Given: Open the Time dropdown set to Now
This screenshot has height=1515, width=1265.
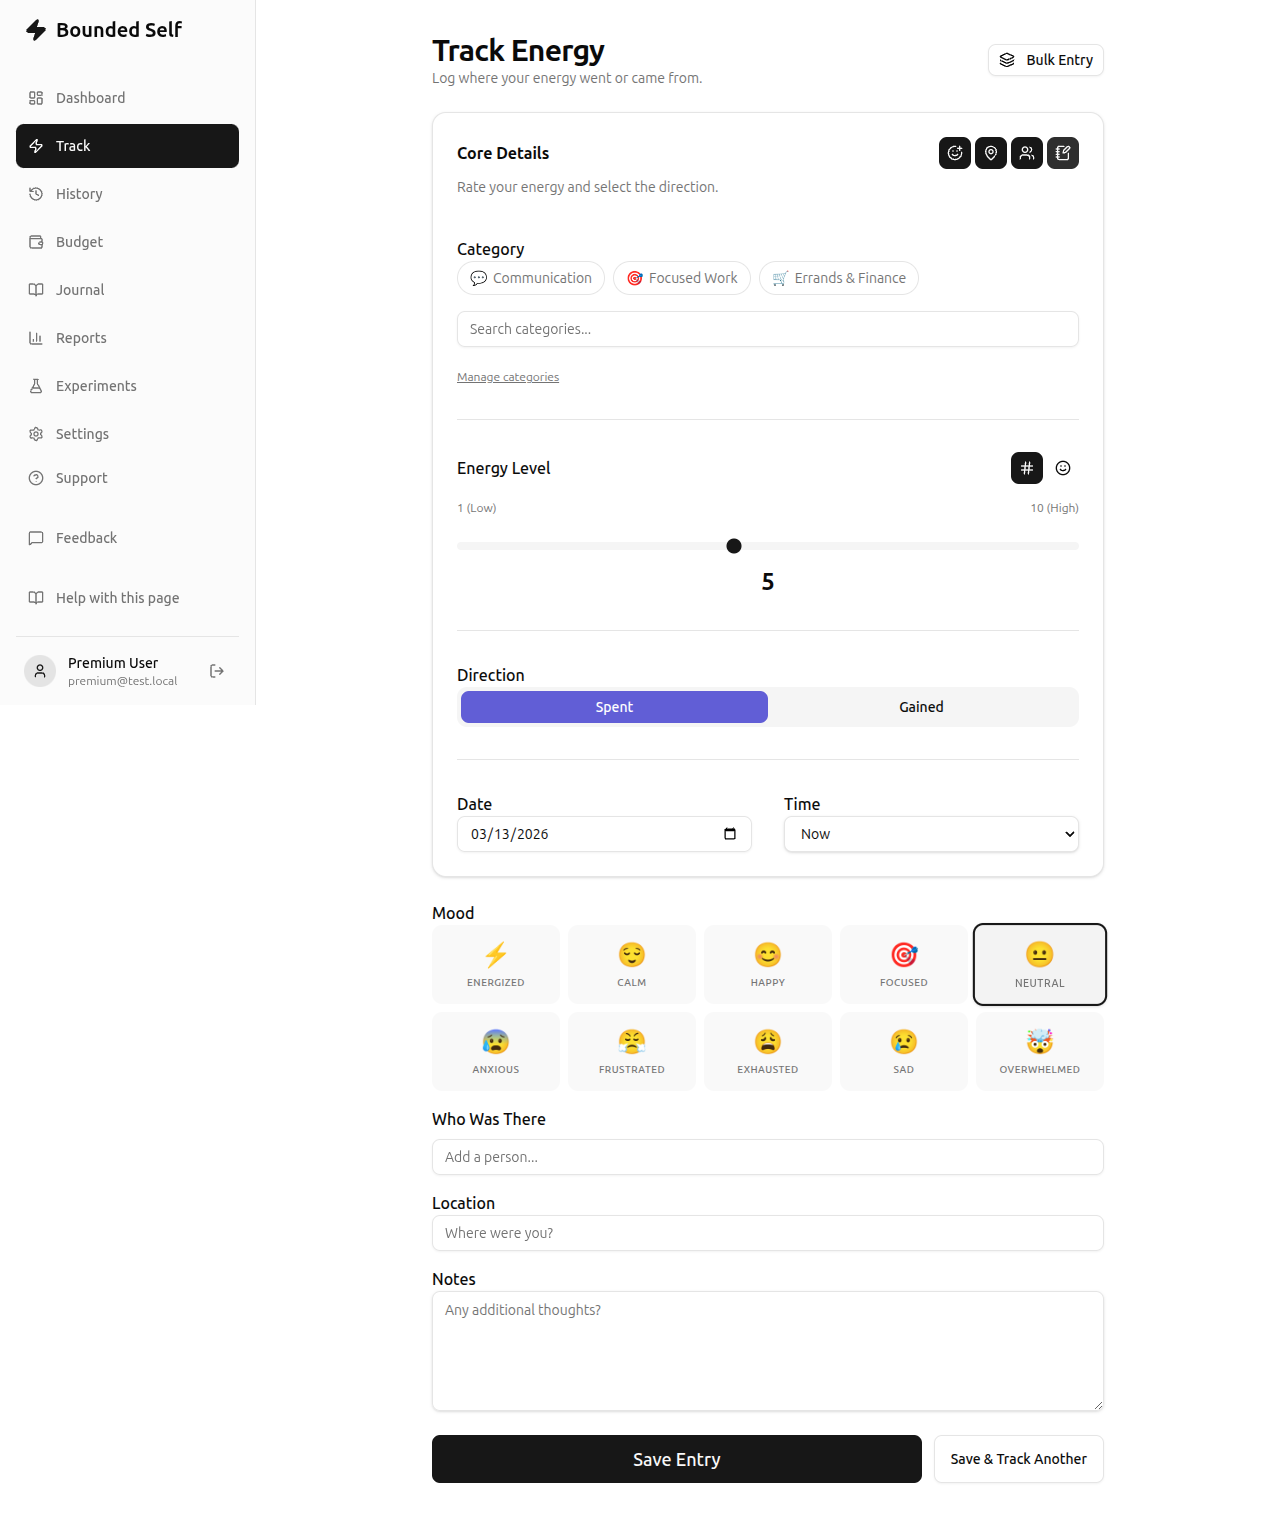Looking at the screenshot, I should (930, 834).
